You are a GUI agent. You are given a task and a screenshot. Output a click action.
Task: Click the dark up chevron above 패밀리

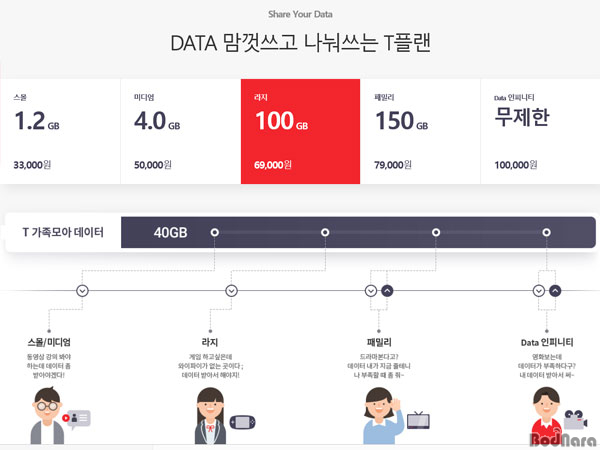pyautogui.click(x=387, y=291)
